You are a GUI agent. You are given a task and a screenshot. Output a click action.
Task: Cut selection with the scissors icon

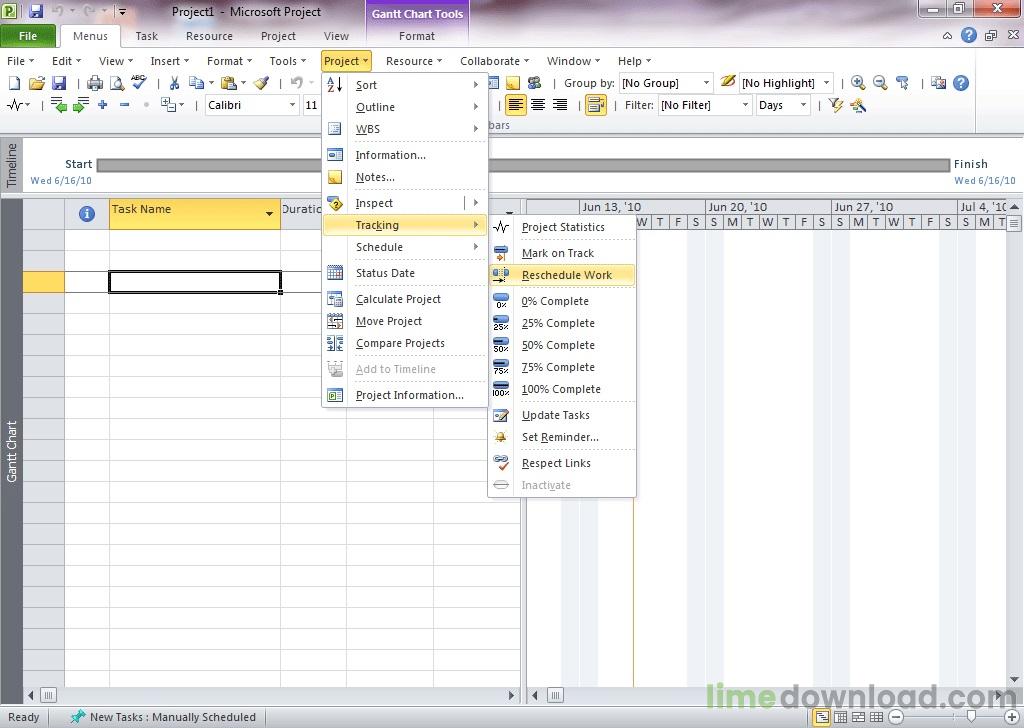(x=174, y=83)
